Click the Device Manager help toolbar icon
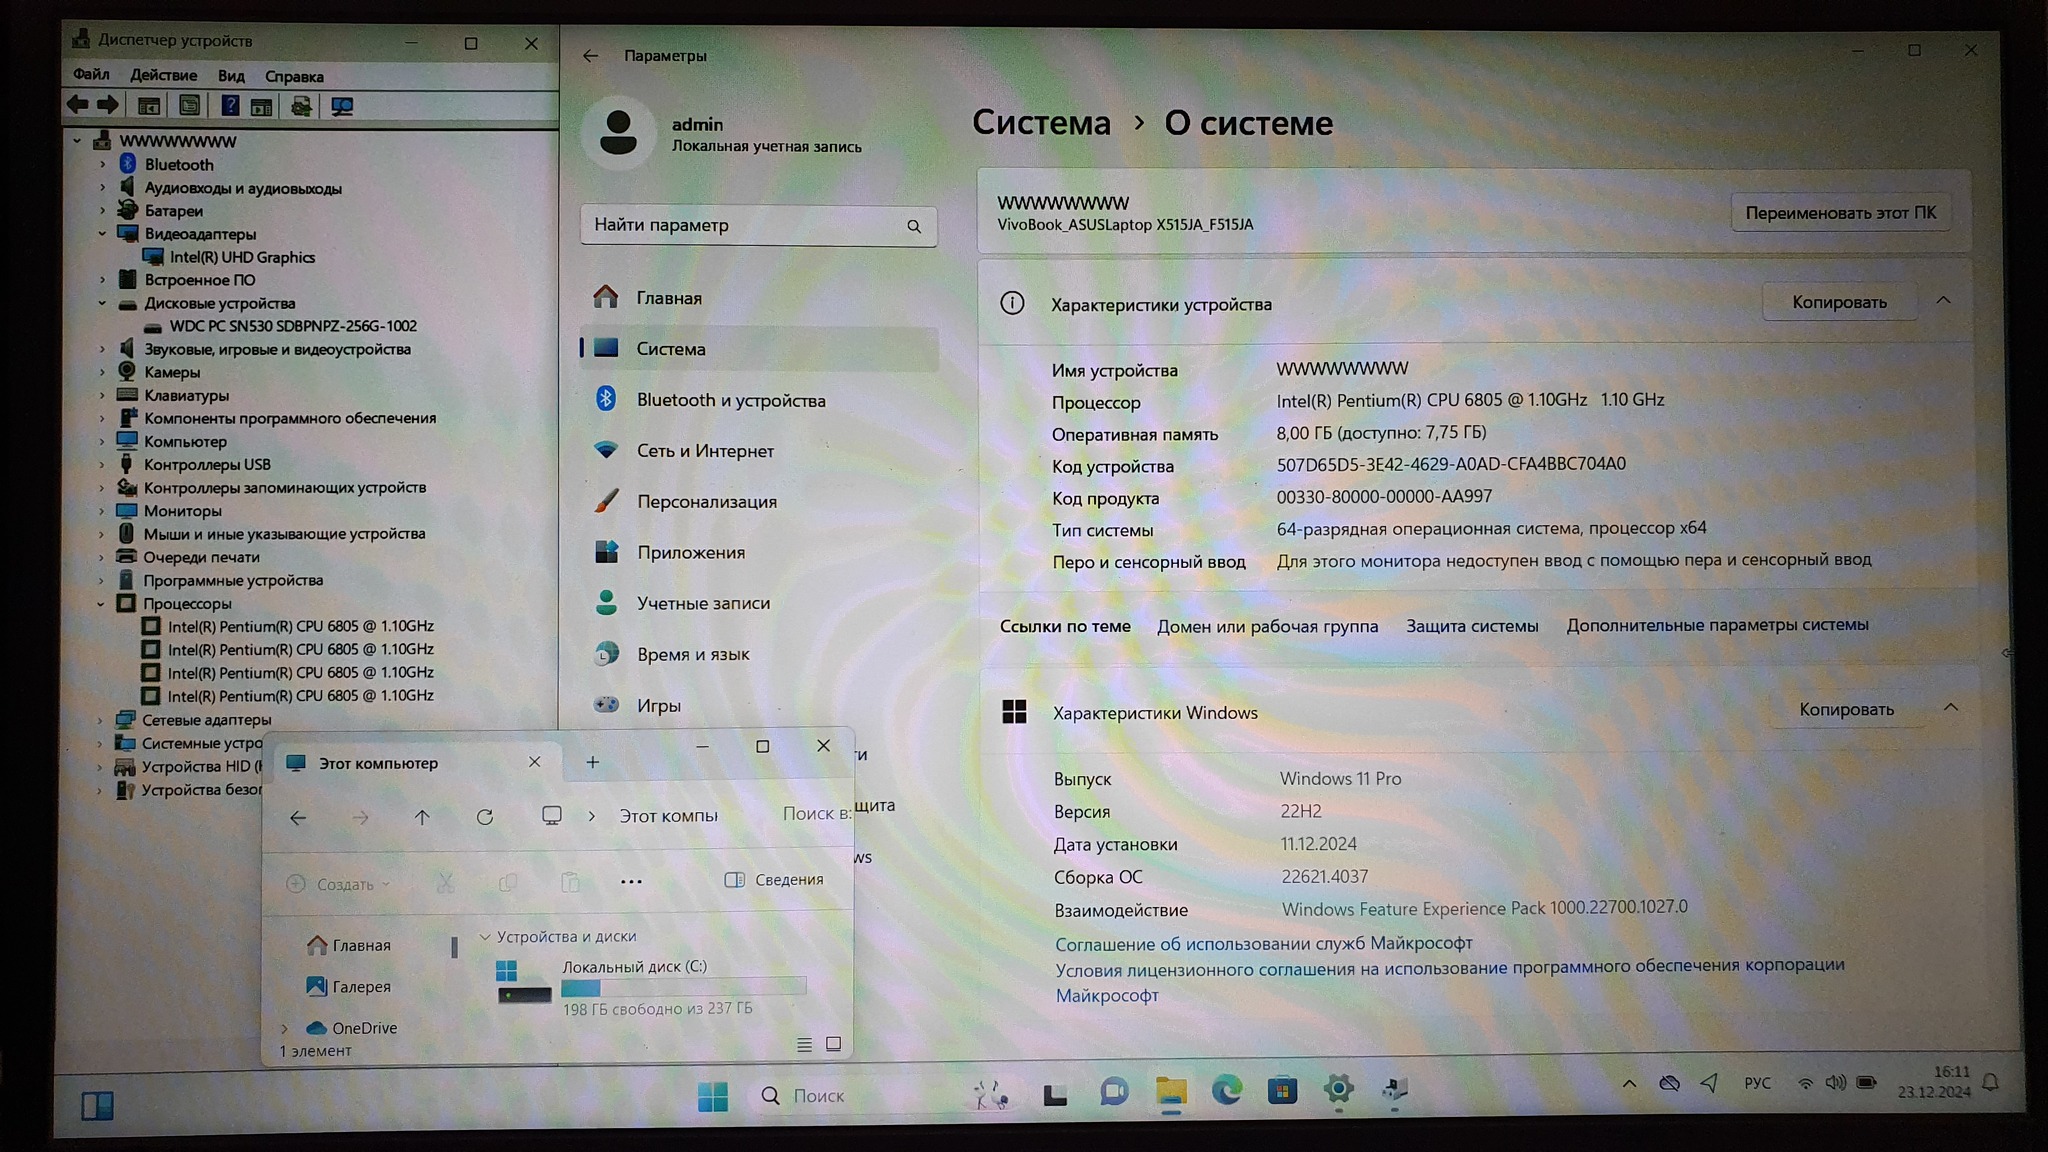This screenshot has height=1152, width=2048. [x=230, y=106]
